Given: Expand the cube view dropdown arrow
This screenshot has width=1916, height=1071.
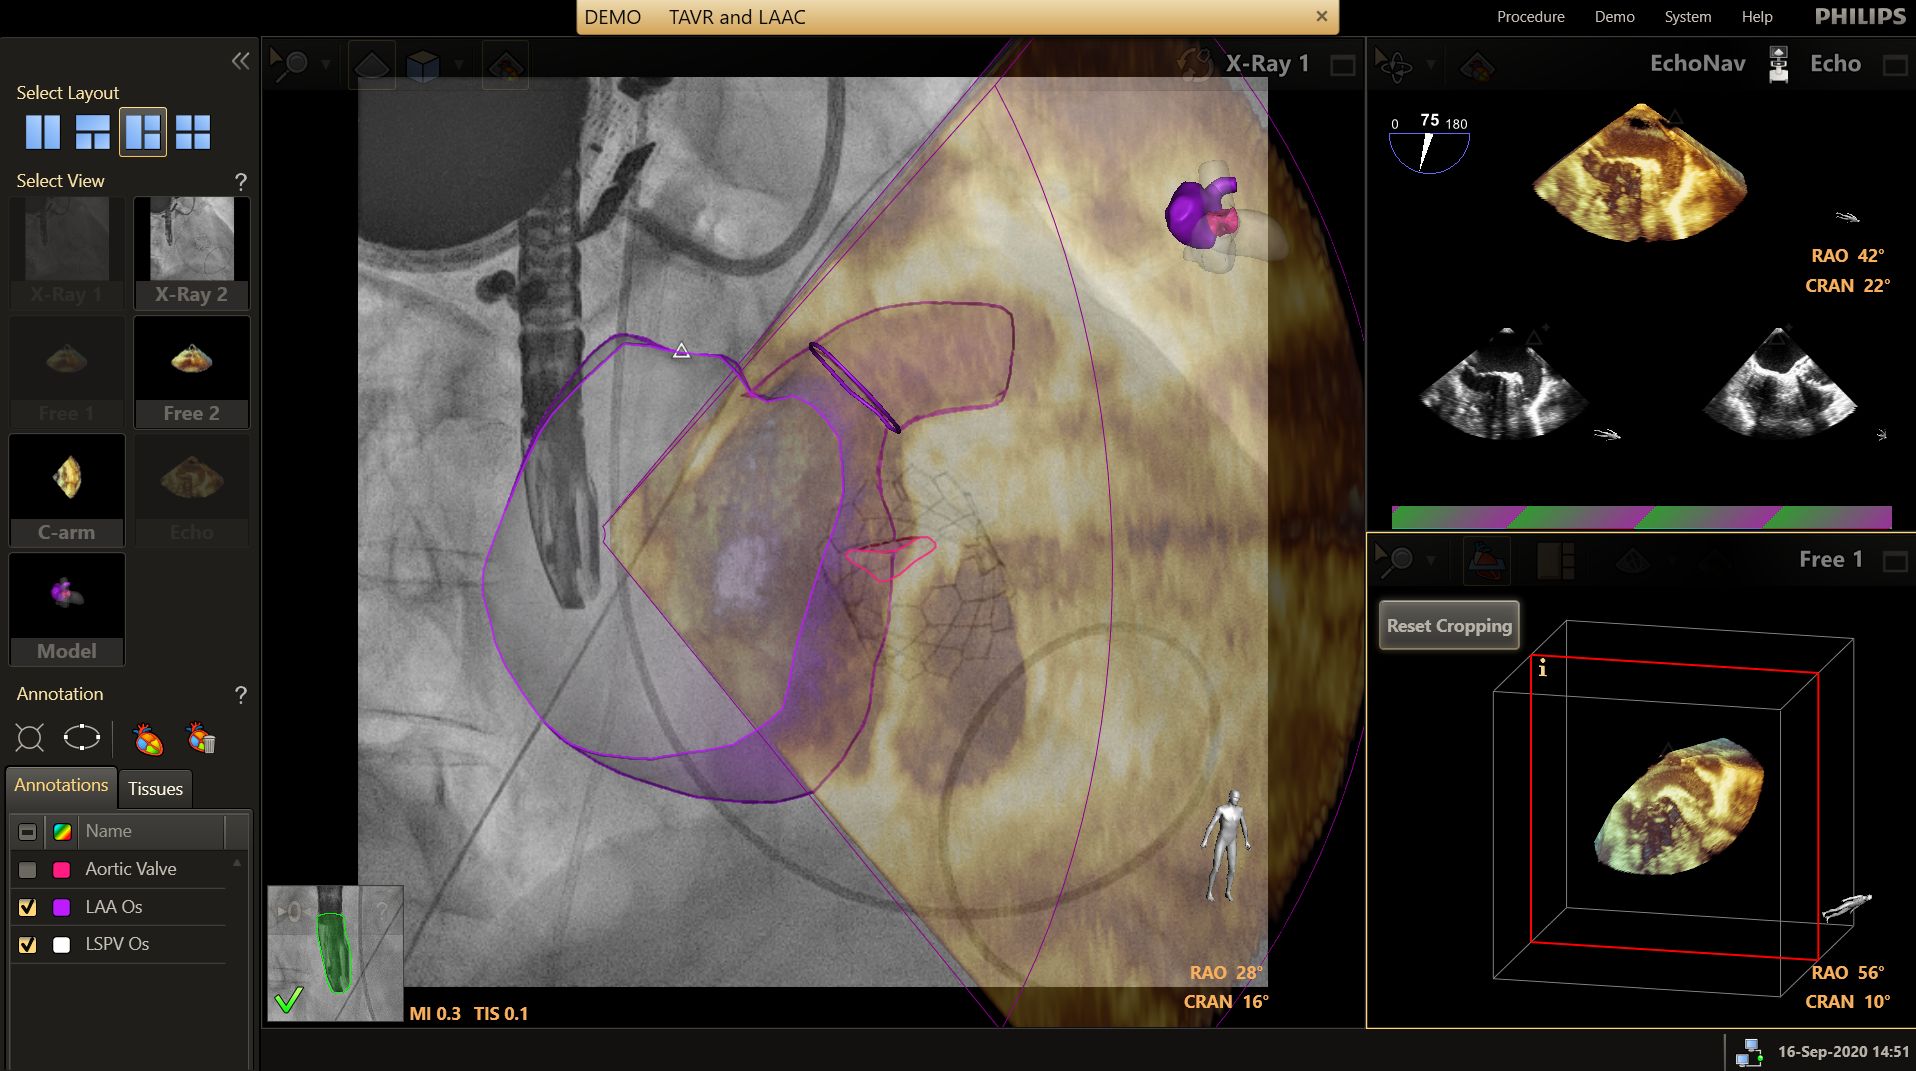Looking at the screenshot, I should 459,65.
